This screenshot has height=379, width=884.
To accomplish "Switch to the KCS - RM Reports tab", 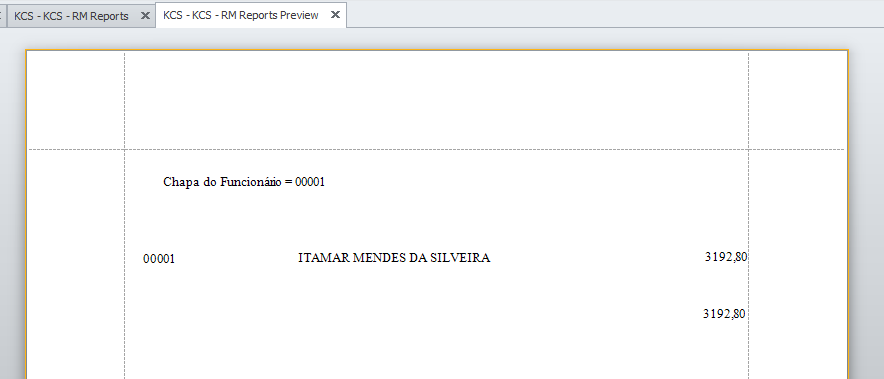I will point(72,16).
